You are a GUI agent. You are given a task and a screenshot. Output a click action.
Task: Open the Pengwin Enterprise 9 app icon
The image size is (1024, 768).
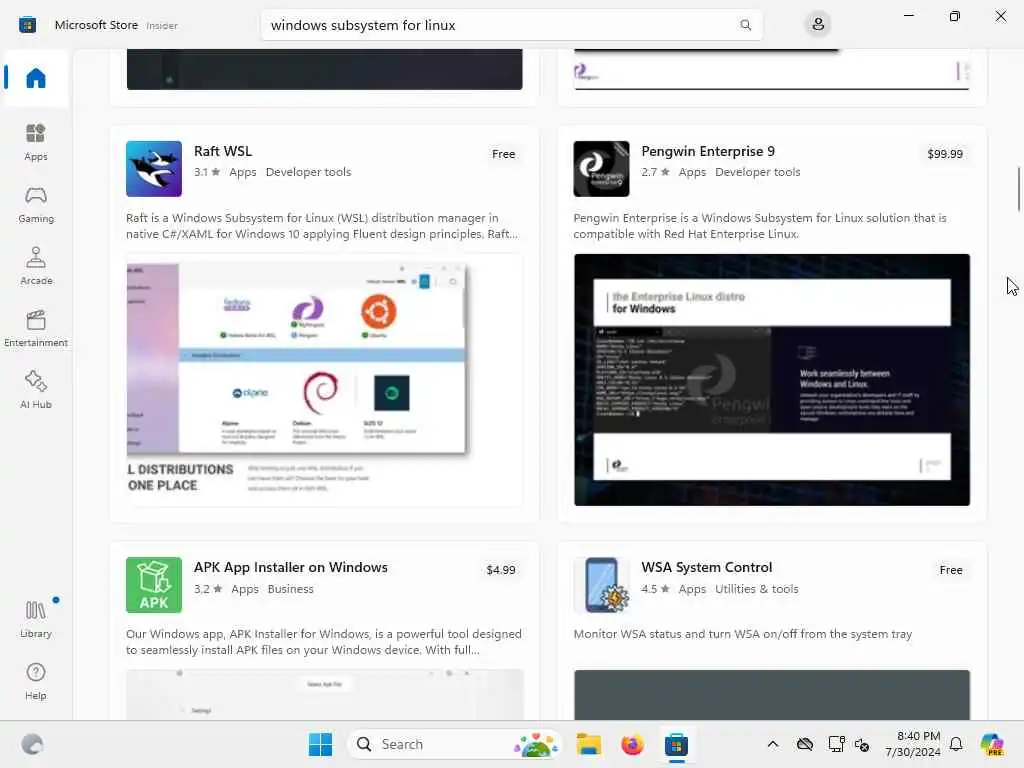601,168
